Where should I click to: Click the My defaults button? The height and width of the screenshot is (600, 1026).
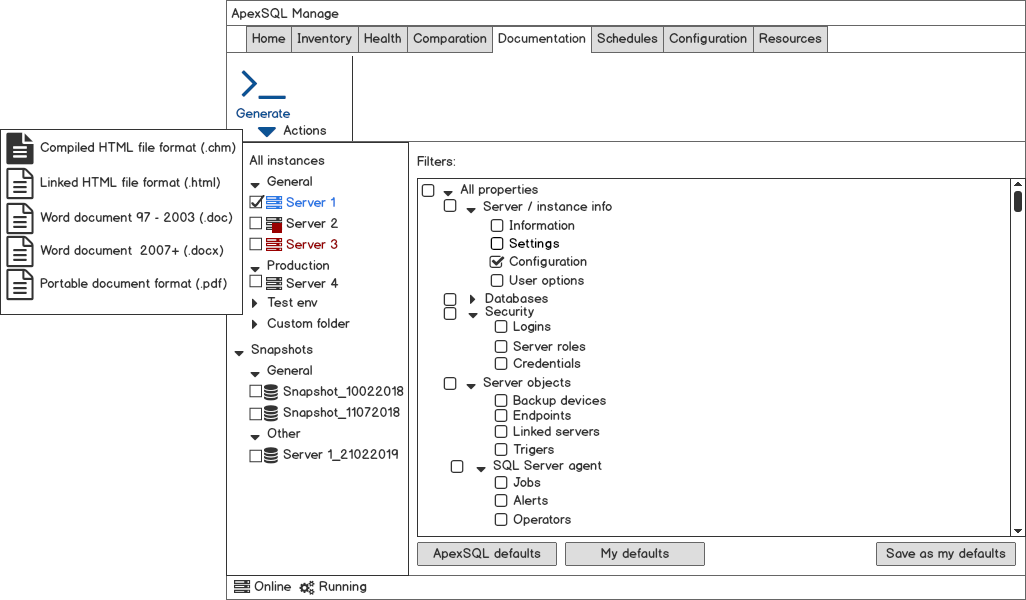pos(635,554)
